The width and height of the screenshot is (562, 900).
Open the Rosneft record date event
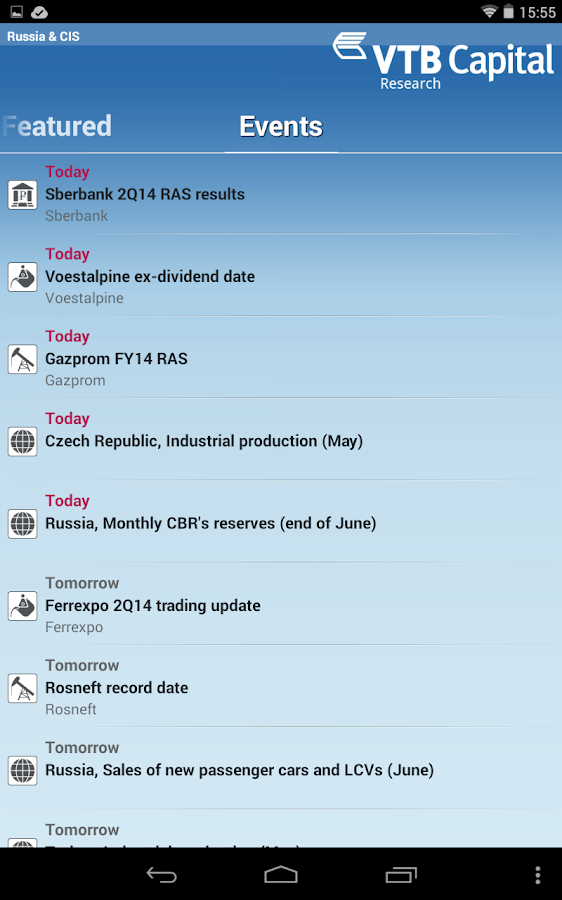pos(281,686)
